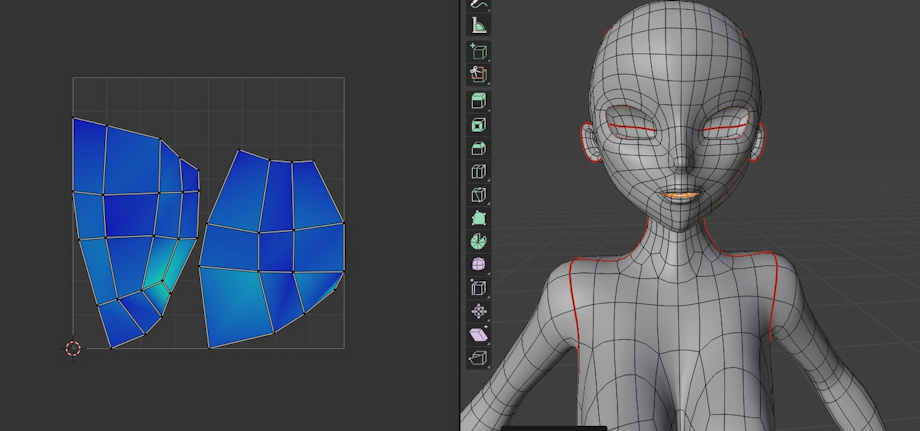Image resolution: width=920 pixels, height=431 pixels.
Task: Pick the Edge Slide tool
Action: (478, 288)
